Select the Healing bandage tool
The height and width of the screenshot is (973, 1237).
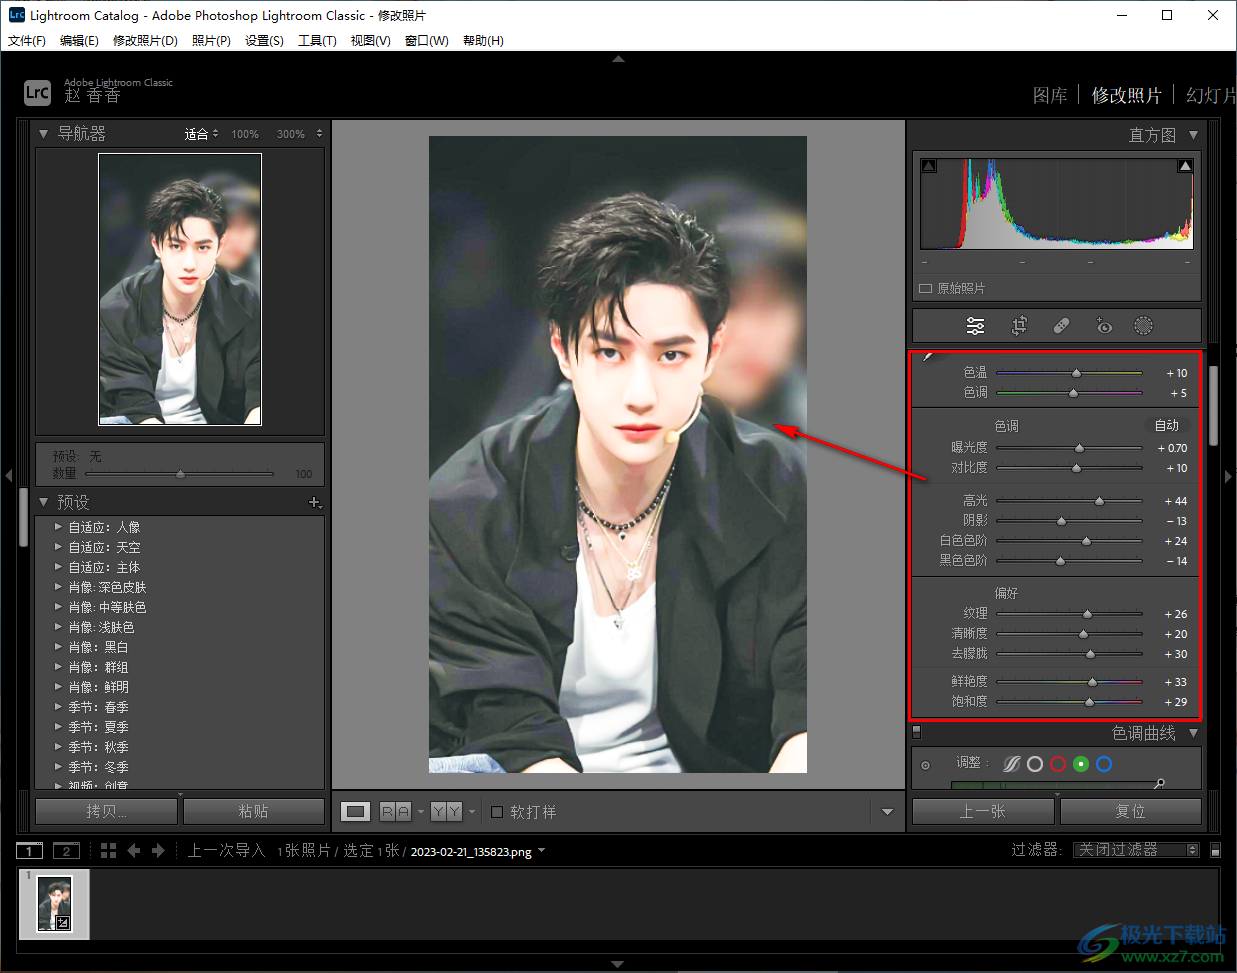pyautogui.click(x=1061, y=326)
